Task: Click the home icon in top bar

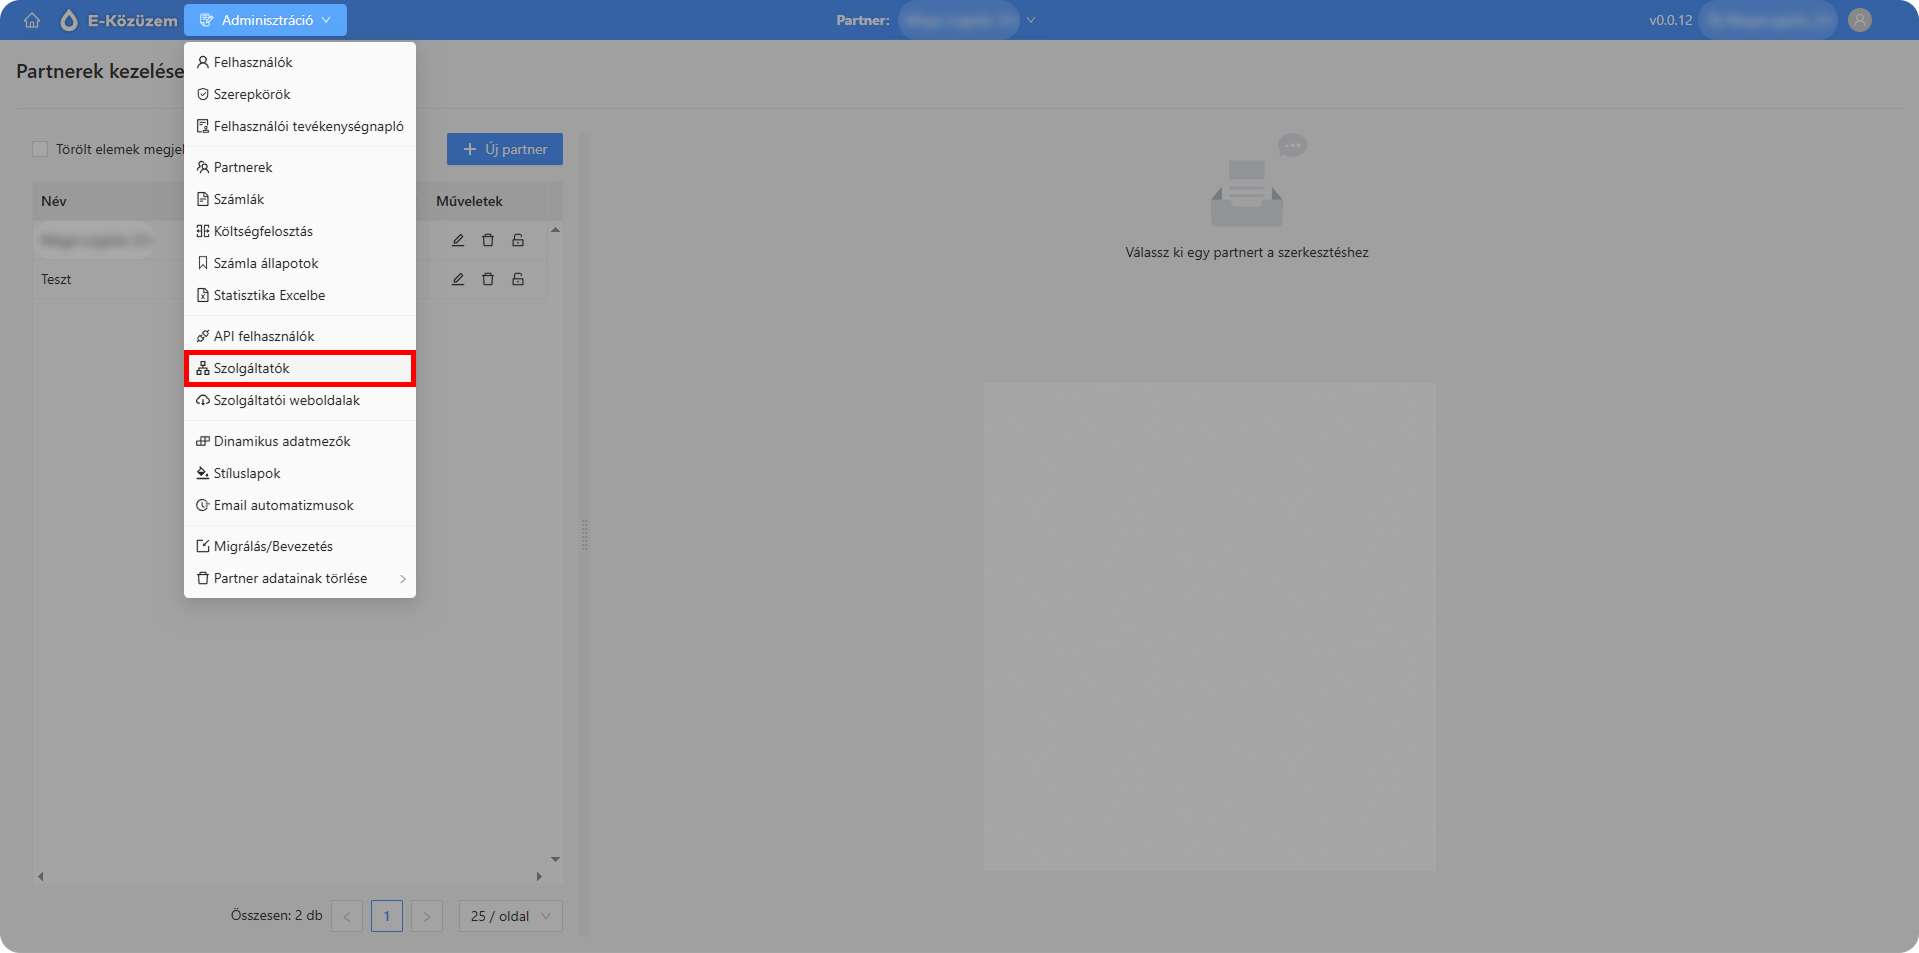Action: coord(32,20)
